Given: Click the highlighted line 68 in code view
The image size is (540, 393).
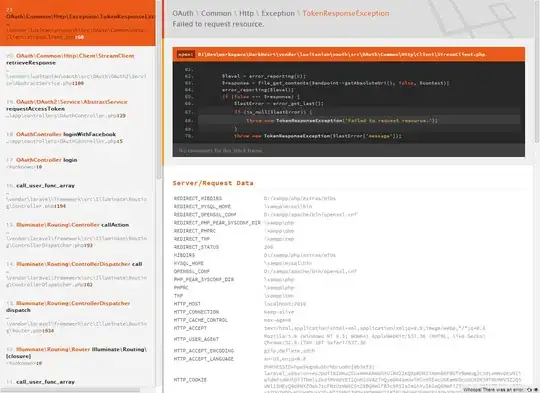Looking at the screenshot, I should [x=359, y=121].
